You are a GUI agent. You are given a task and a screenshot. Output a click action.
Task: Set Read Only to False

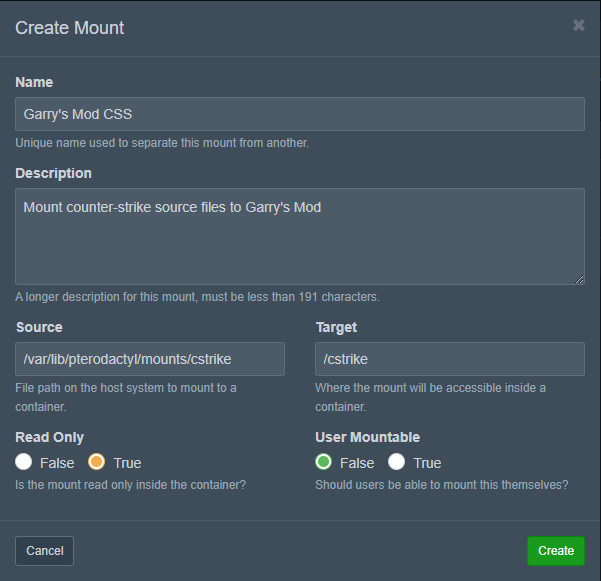[x=24, y=463]
